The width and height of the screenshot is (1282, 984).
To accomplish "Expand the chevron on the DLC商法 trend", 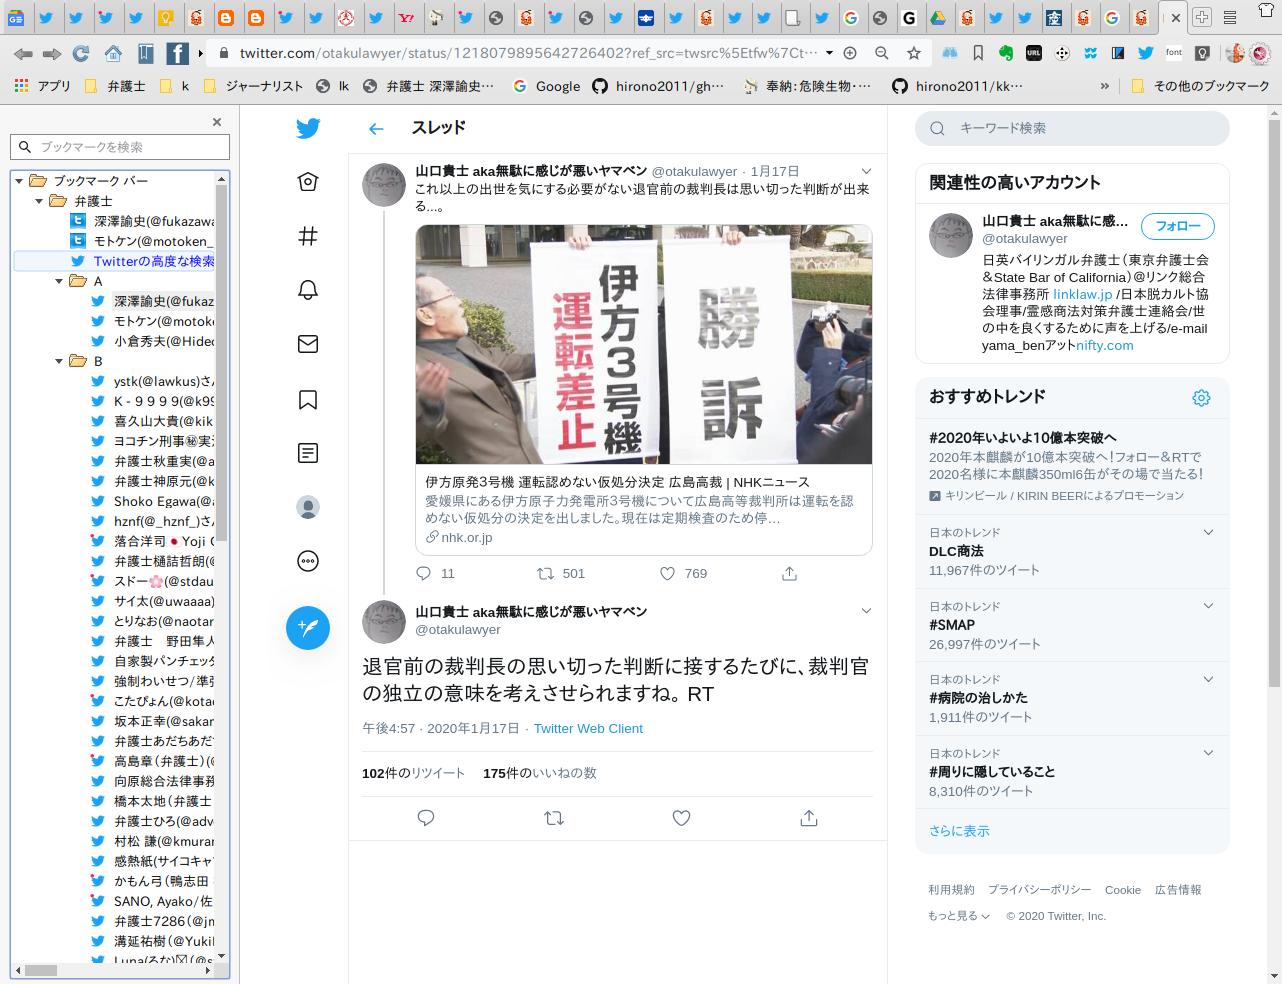I will click(1208, 532).
